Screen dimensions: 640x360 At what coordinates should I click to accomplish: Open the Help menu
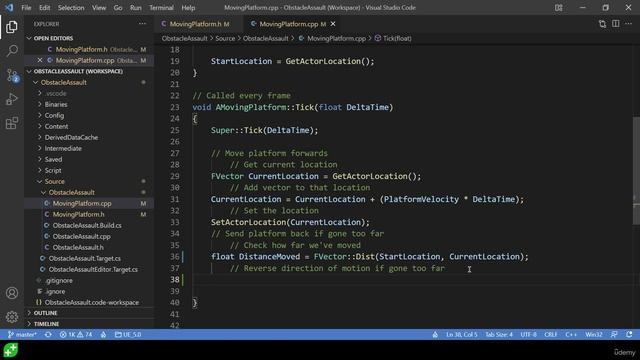point(188,8)
